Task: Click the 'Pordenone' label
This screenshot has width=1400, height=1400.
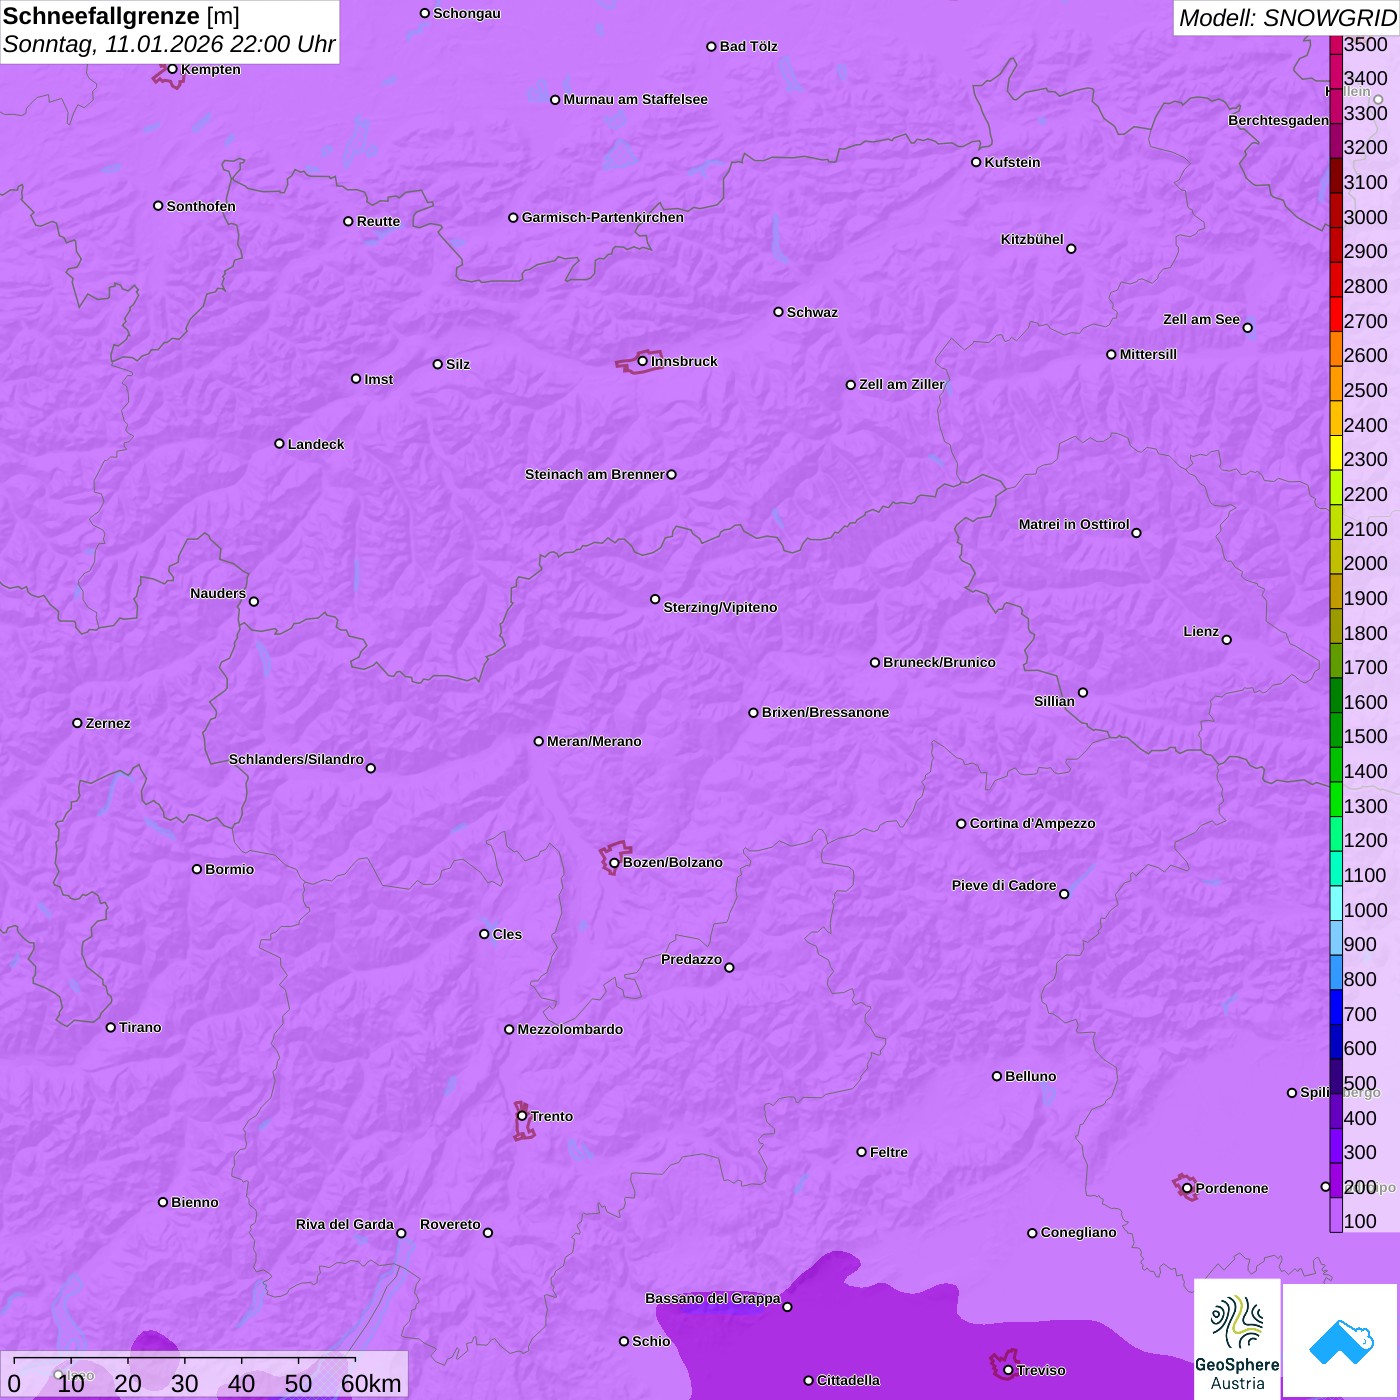Action: (1232, 1188)
